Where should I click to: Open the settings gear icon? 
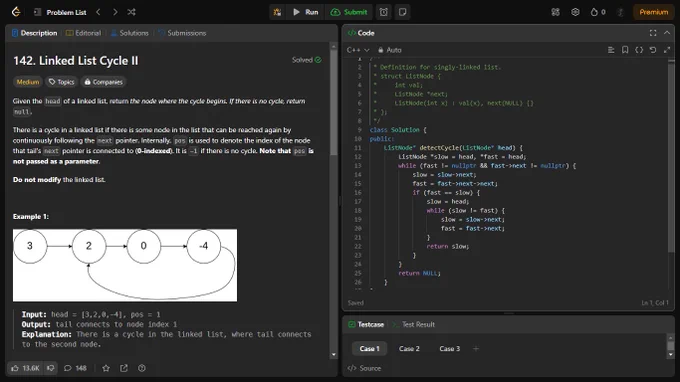tap(575, 12)
